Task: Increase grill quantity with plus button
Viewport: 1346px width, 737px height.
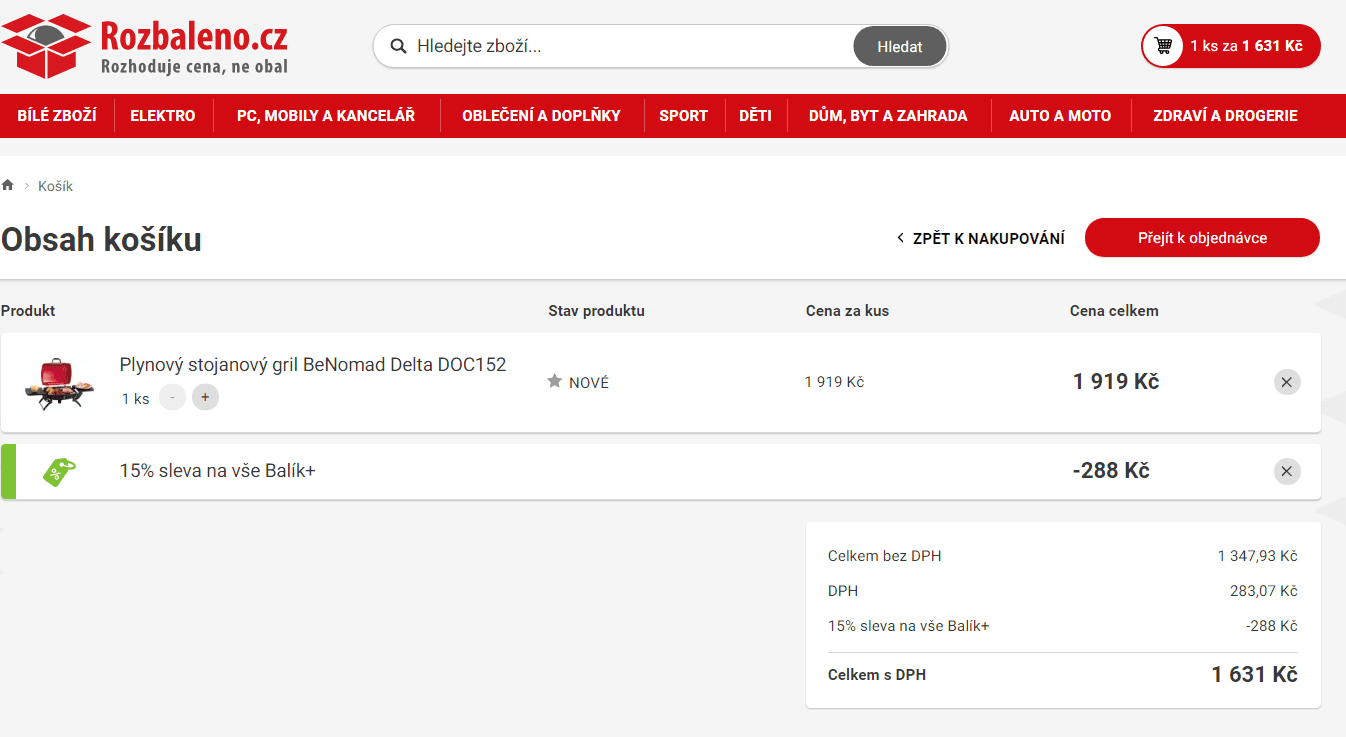Action: coord(205,397)
